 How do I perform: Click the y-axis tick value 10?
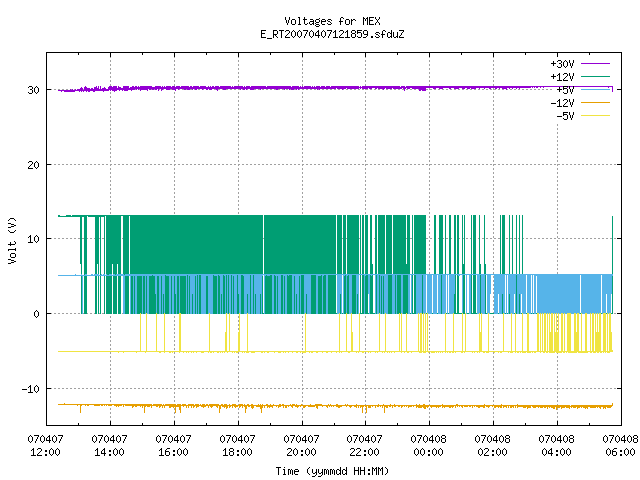pos(33,239)
